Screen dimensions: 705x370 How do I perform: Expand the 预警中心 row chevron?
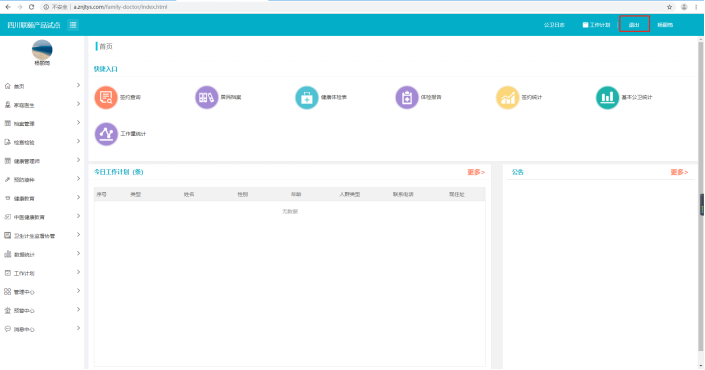(78, 309)
